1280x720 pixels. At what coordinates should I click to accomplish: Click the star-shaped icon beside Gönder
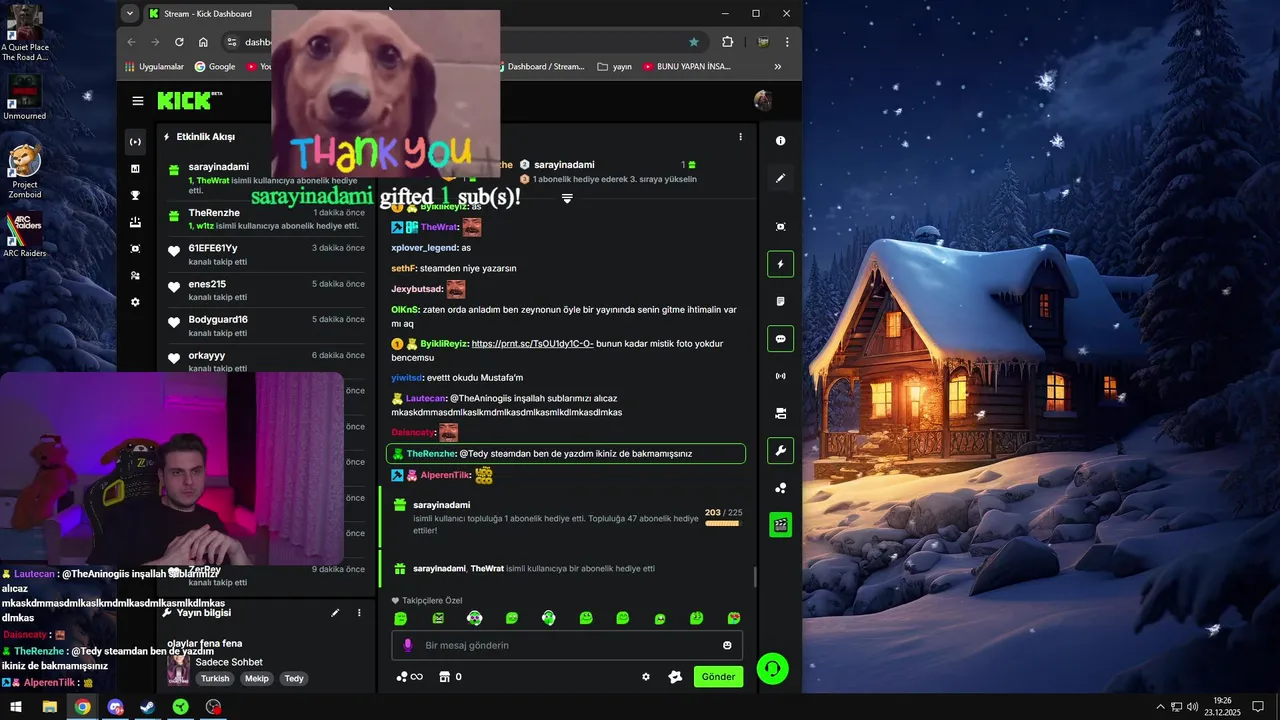[675, 677]
